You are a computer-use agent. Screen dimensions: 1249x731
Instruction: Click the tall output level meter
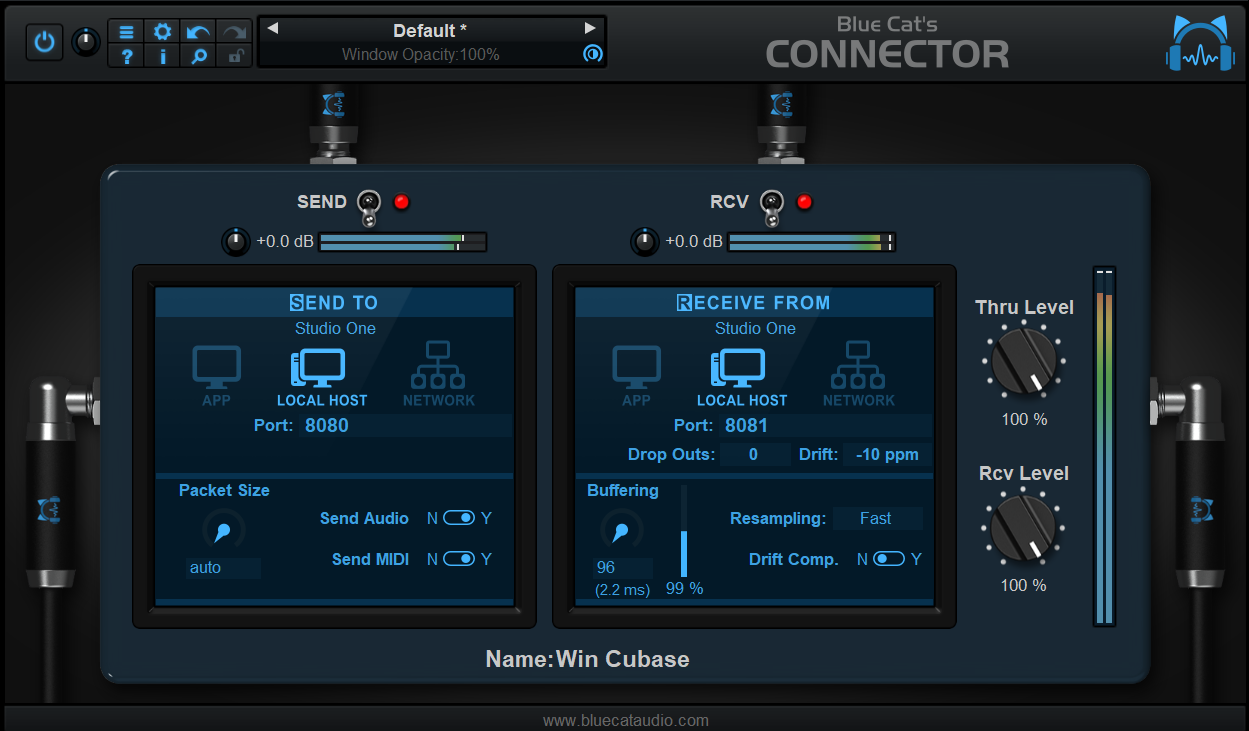coord(1104,446)
